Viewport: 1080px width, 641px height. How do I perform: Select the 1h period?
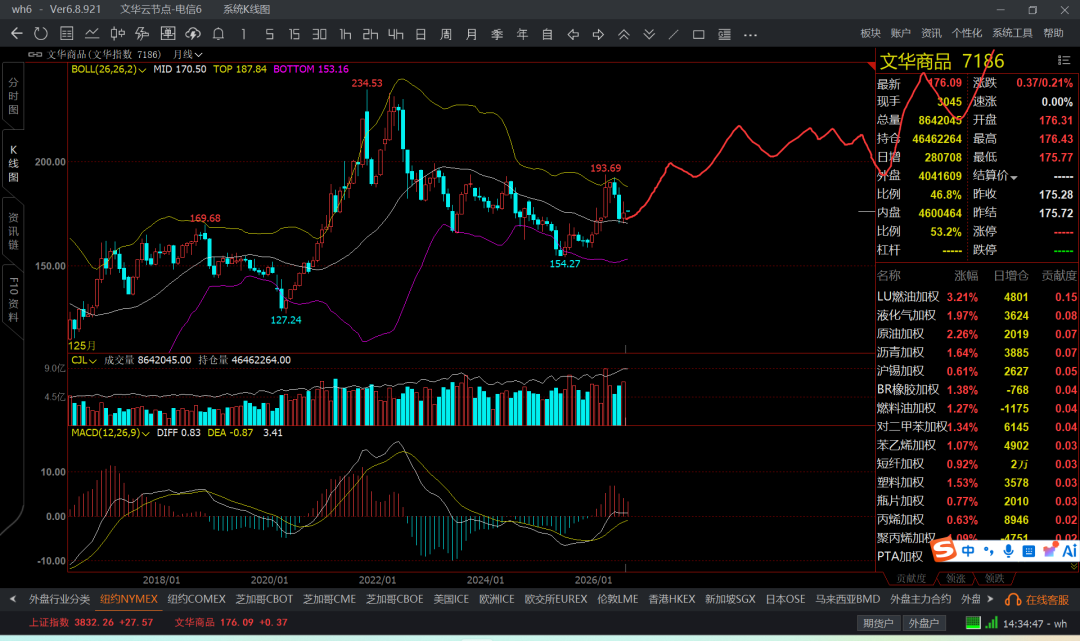pos(345,34)
